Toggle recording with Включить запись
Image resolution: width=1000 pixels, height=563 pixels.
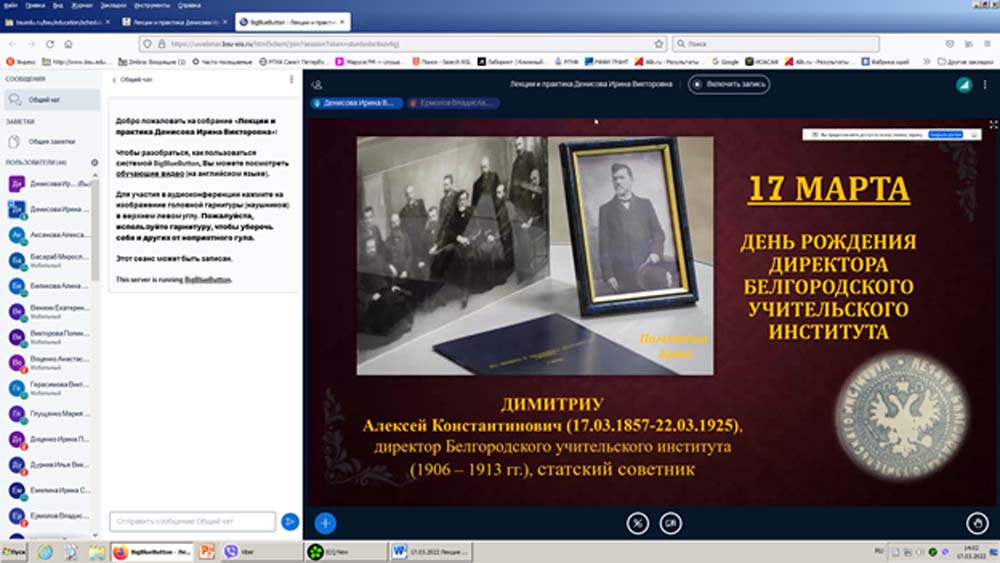[x=729, y=85]
